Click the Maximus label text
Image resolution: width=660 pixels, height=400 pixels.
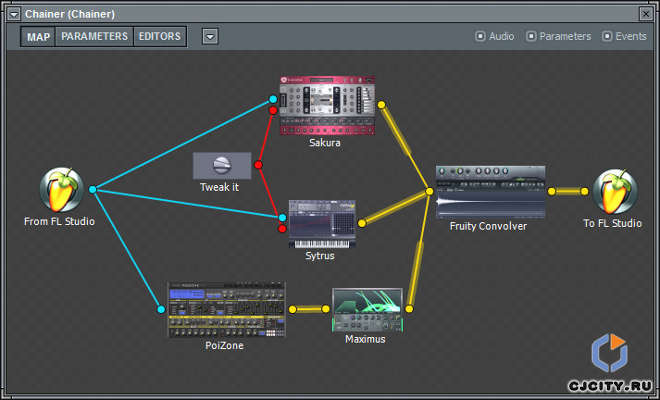365,339
